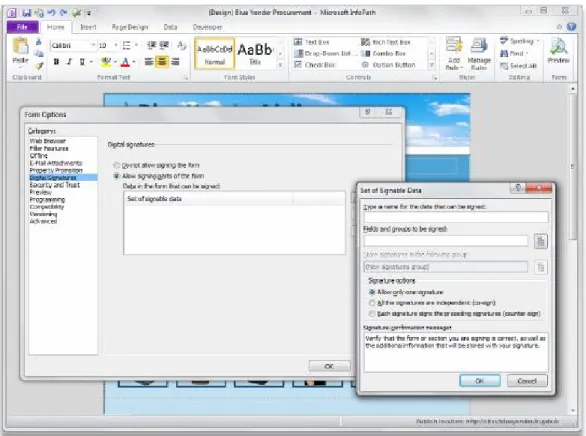Screen dimensions: 586x436
Task: Open the Controls group dialog launcher
Action: coord(435,78)
